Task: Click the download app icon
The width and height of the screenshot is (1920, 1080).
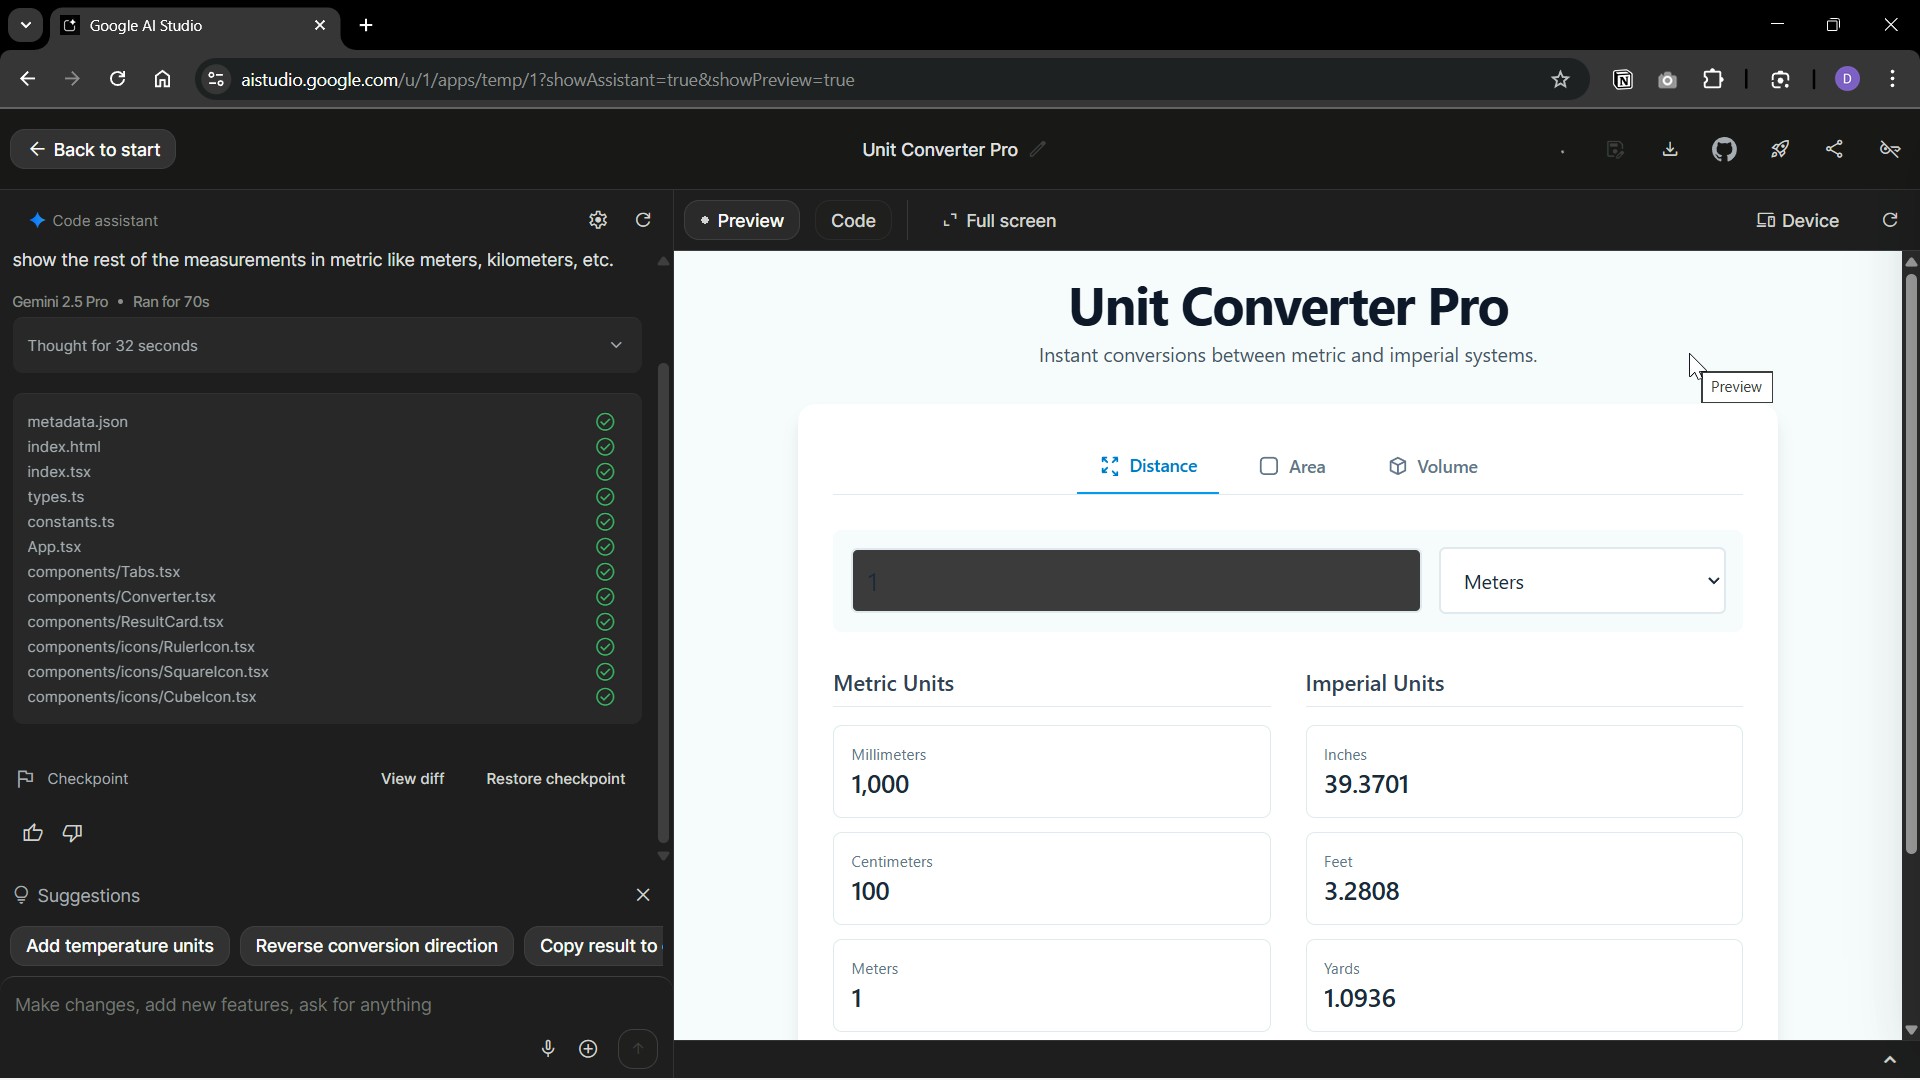Action: [1670, 150]
